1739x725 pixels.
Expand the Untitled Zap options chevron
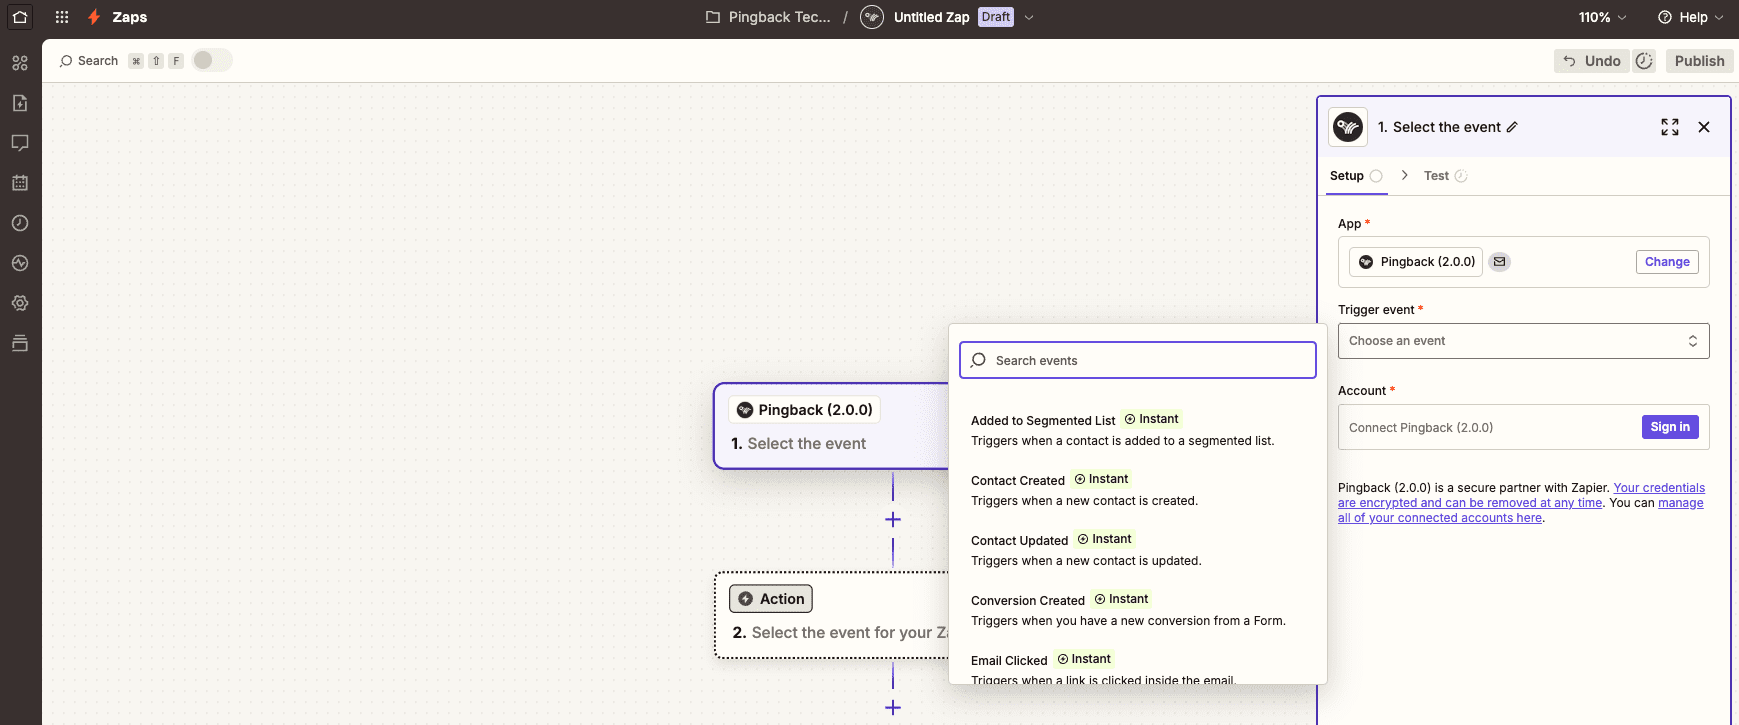coord(1029,17)
